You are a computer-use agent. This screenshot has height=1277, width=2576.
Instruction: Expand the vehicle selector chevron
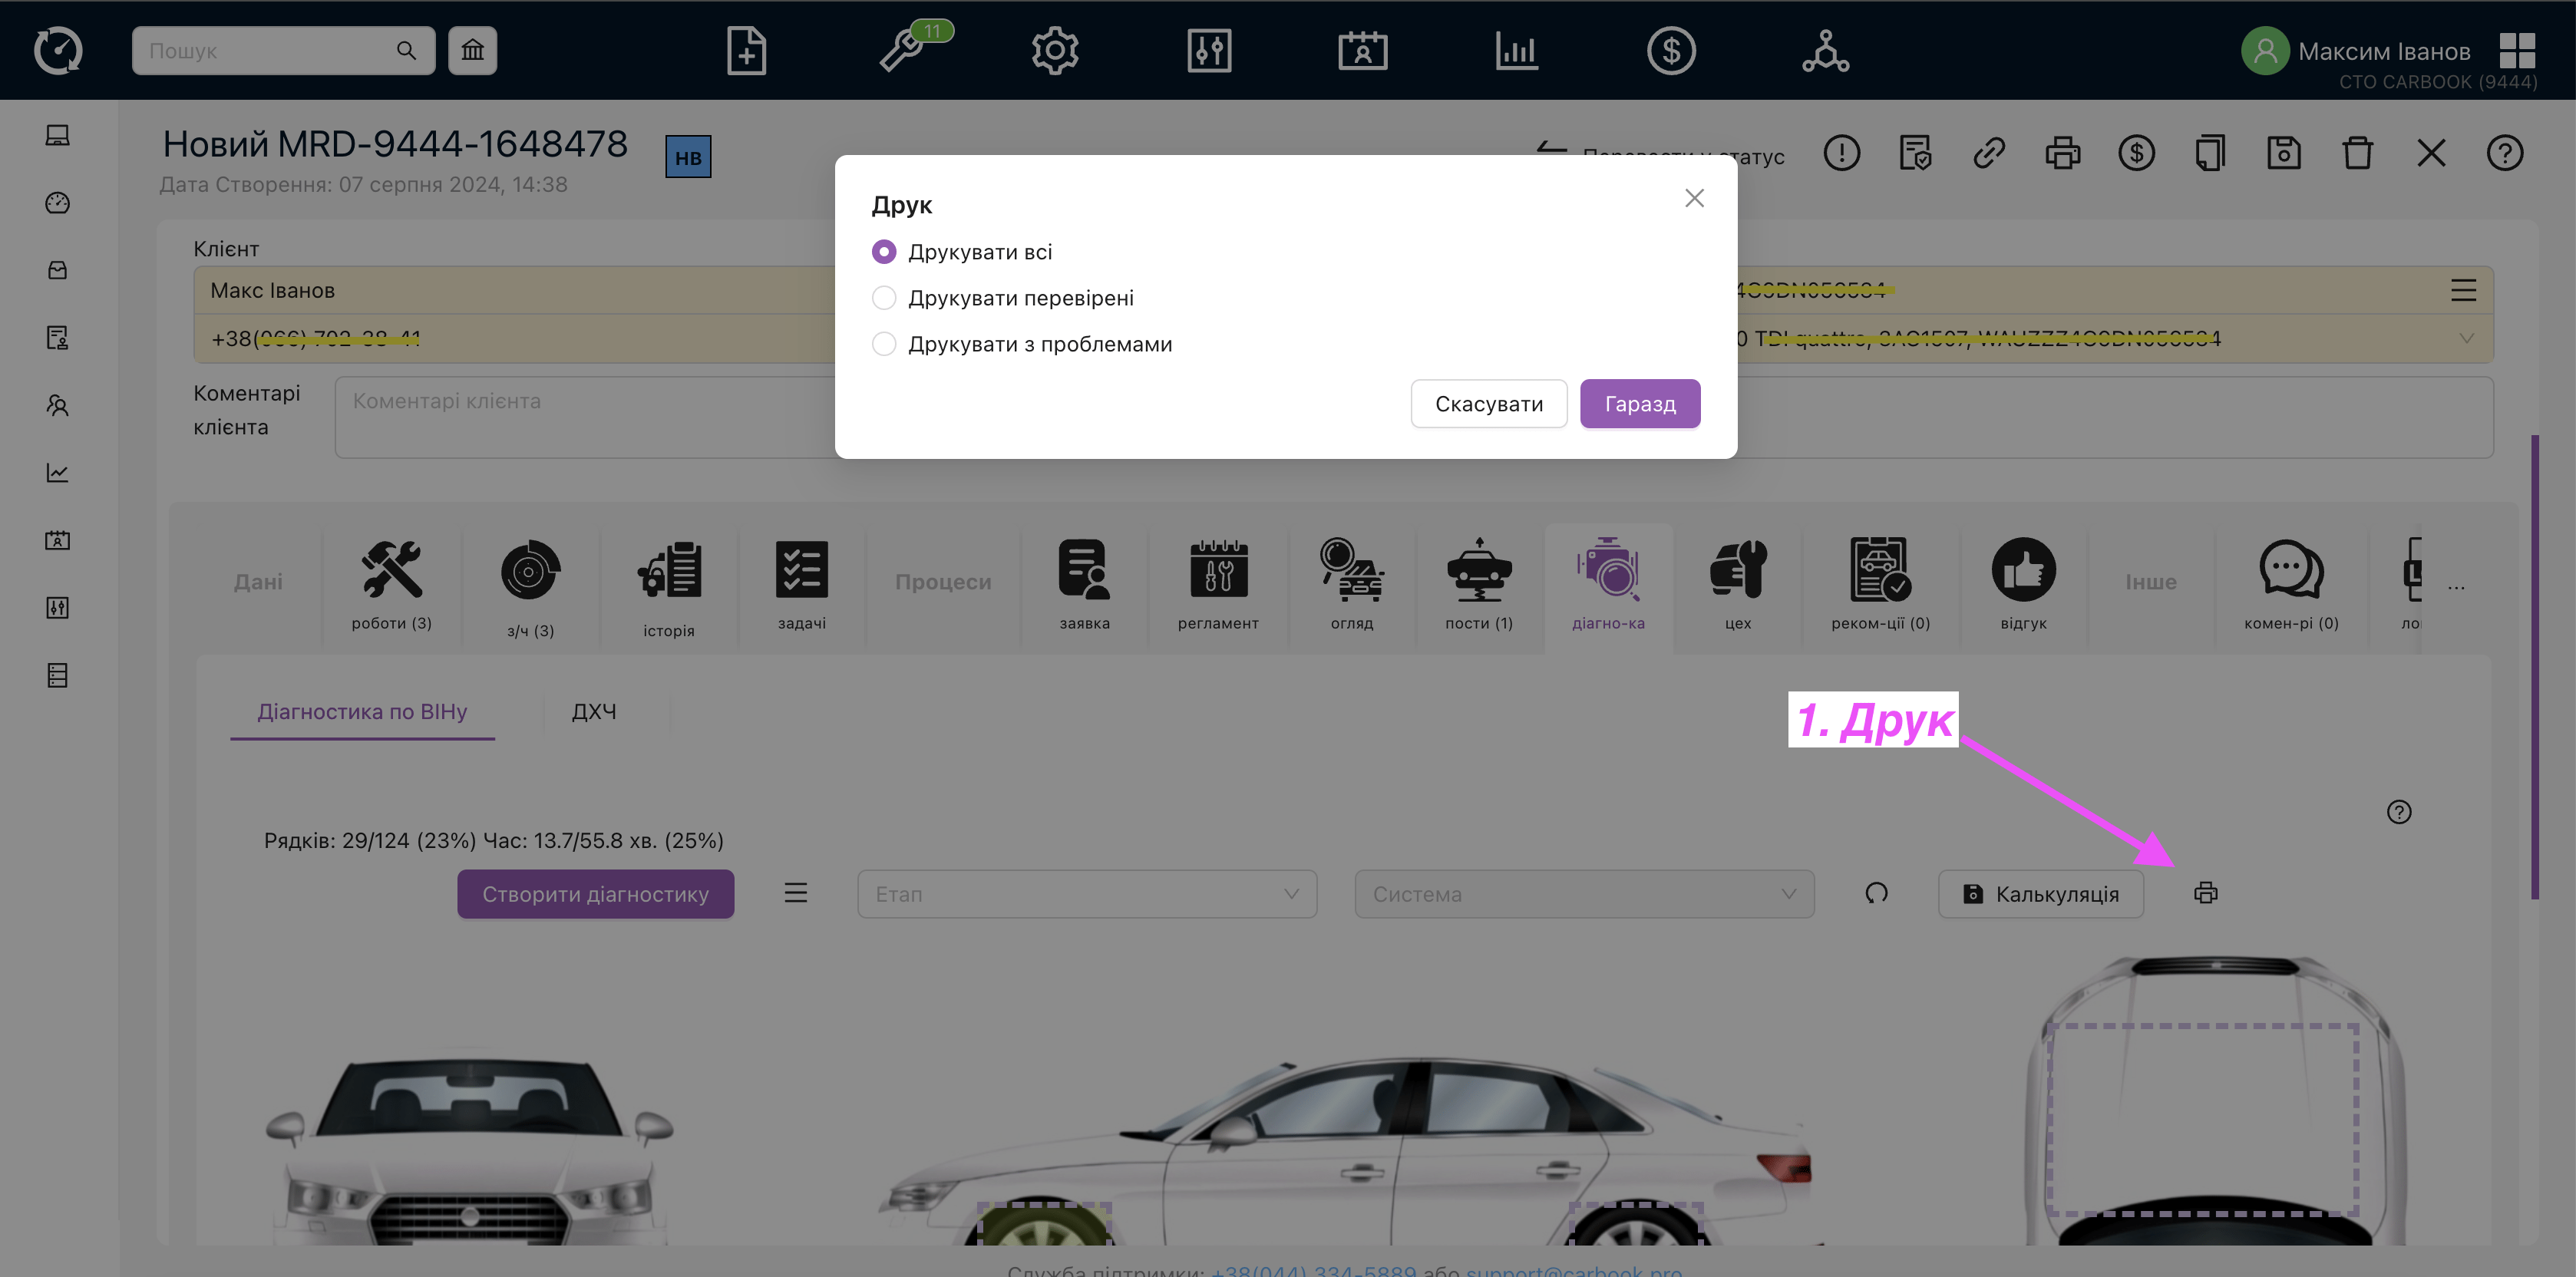click(x=2466, y=338)
